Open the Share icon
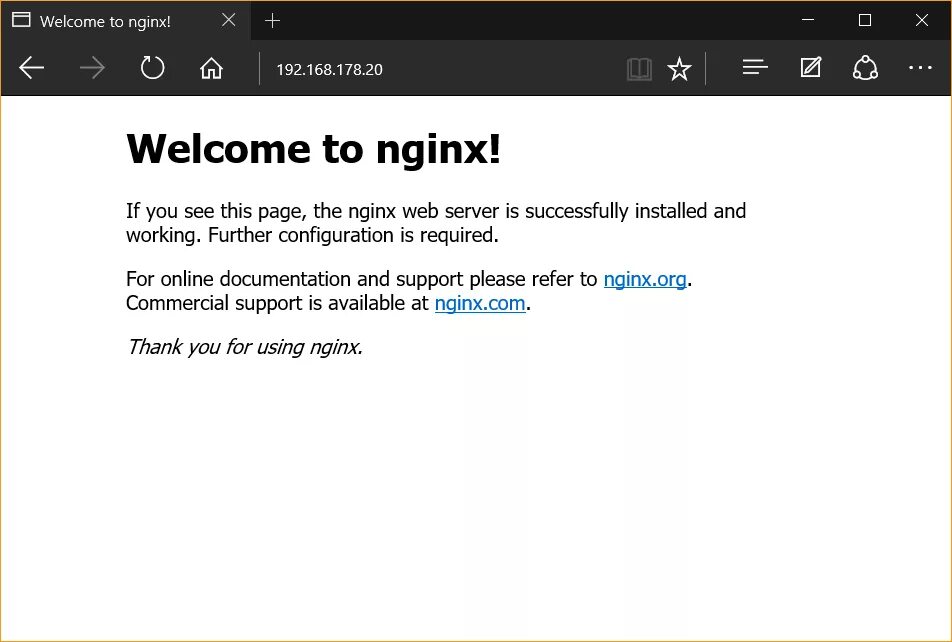Viewport: 952px width, 642px height. pyautogui.click(x=865, y=68)
